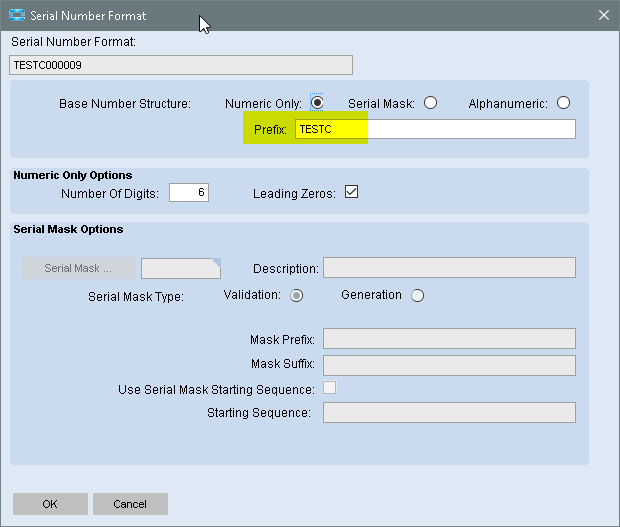
Task: Click the Serial Number Format field TESTC000009
Action: point(181,65)
